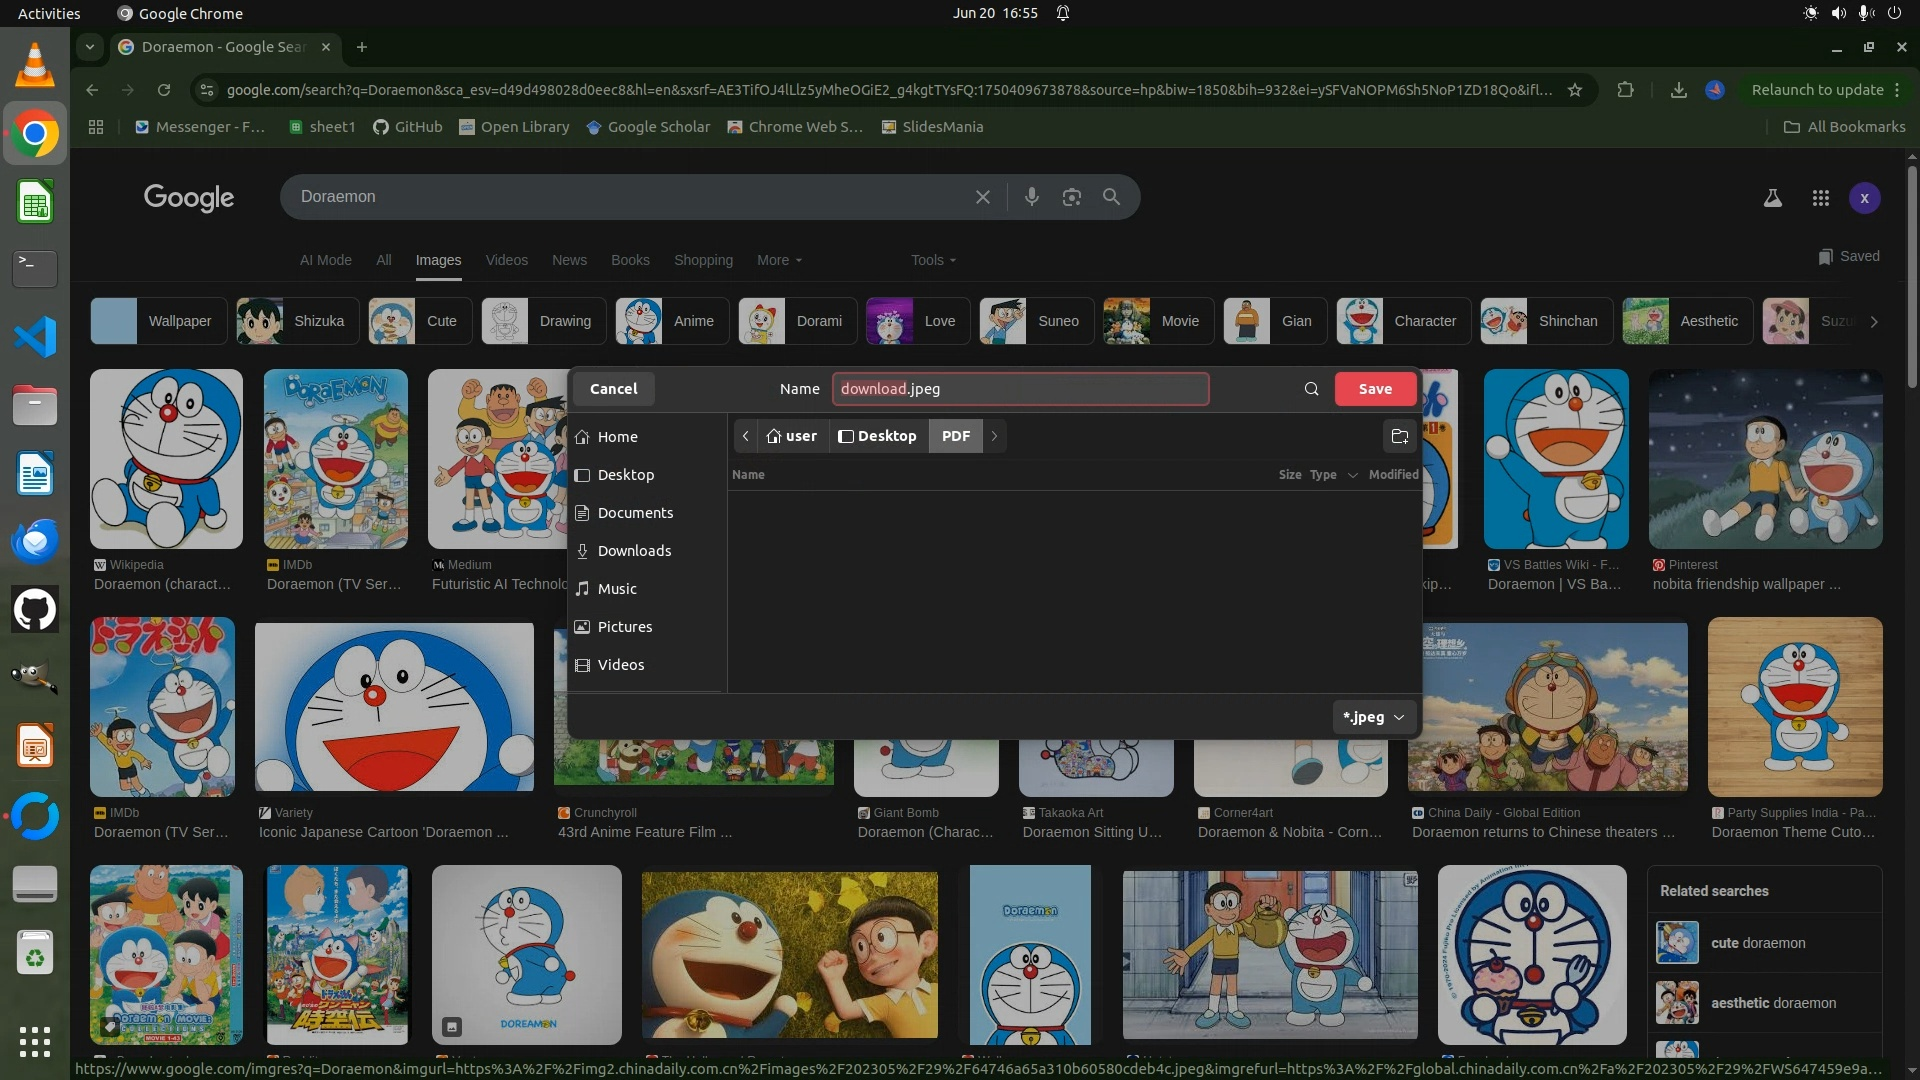
Task: Navigate to Desktop in path bar
Action: coord(877,436)
